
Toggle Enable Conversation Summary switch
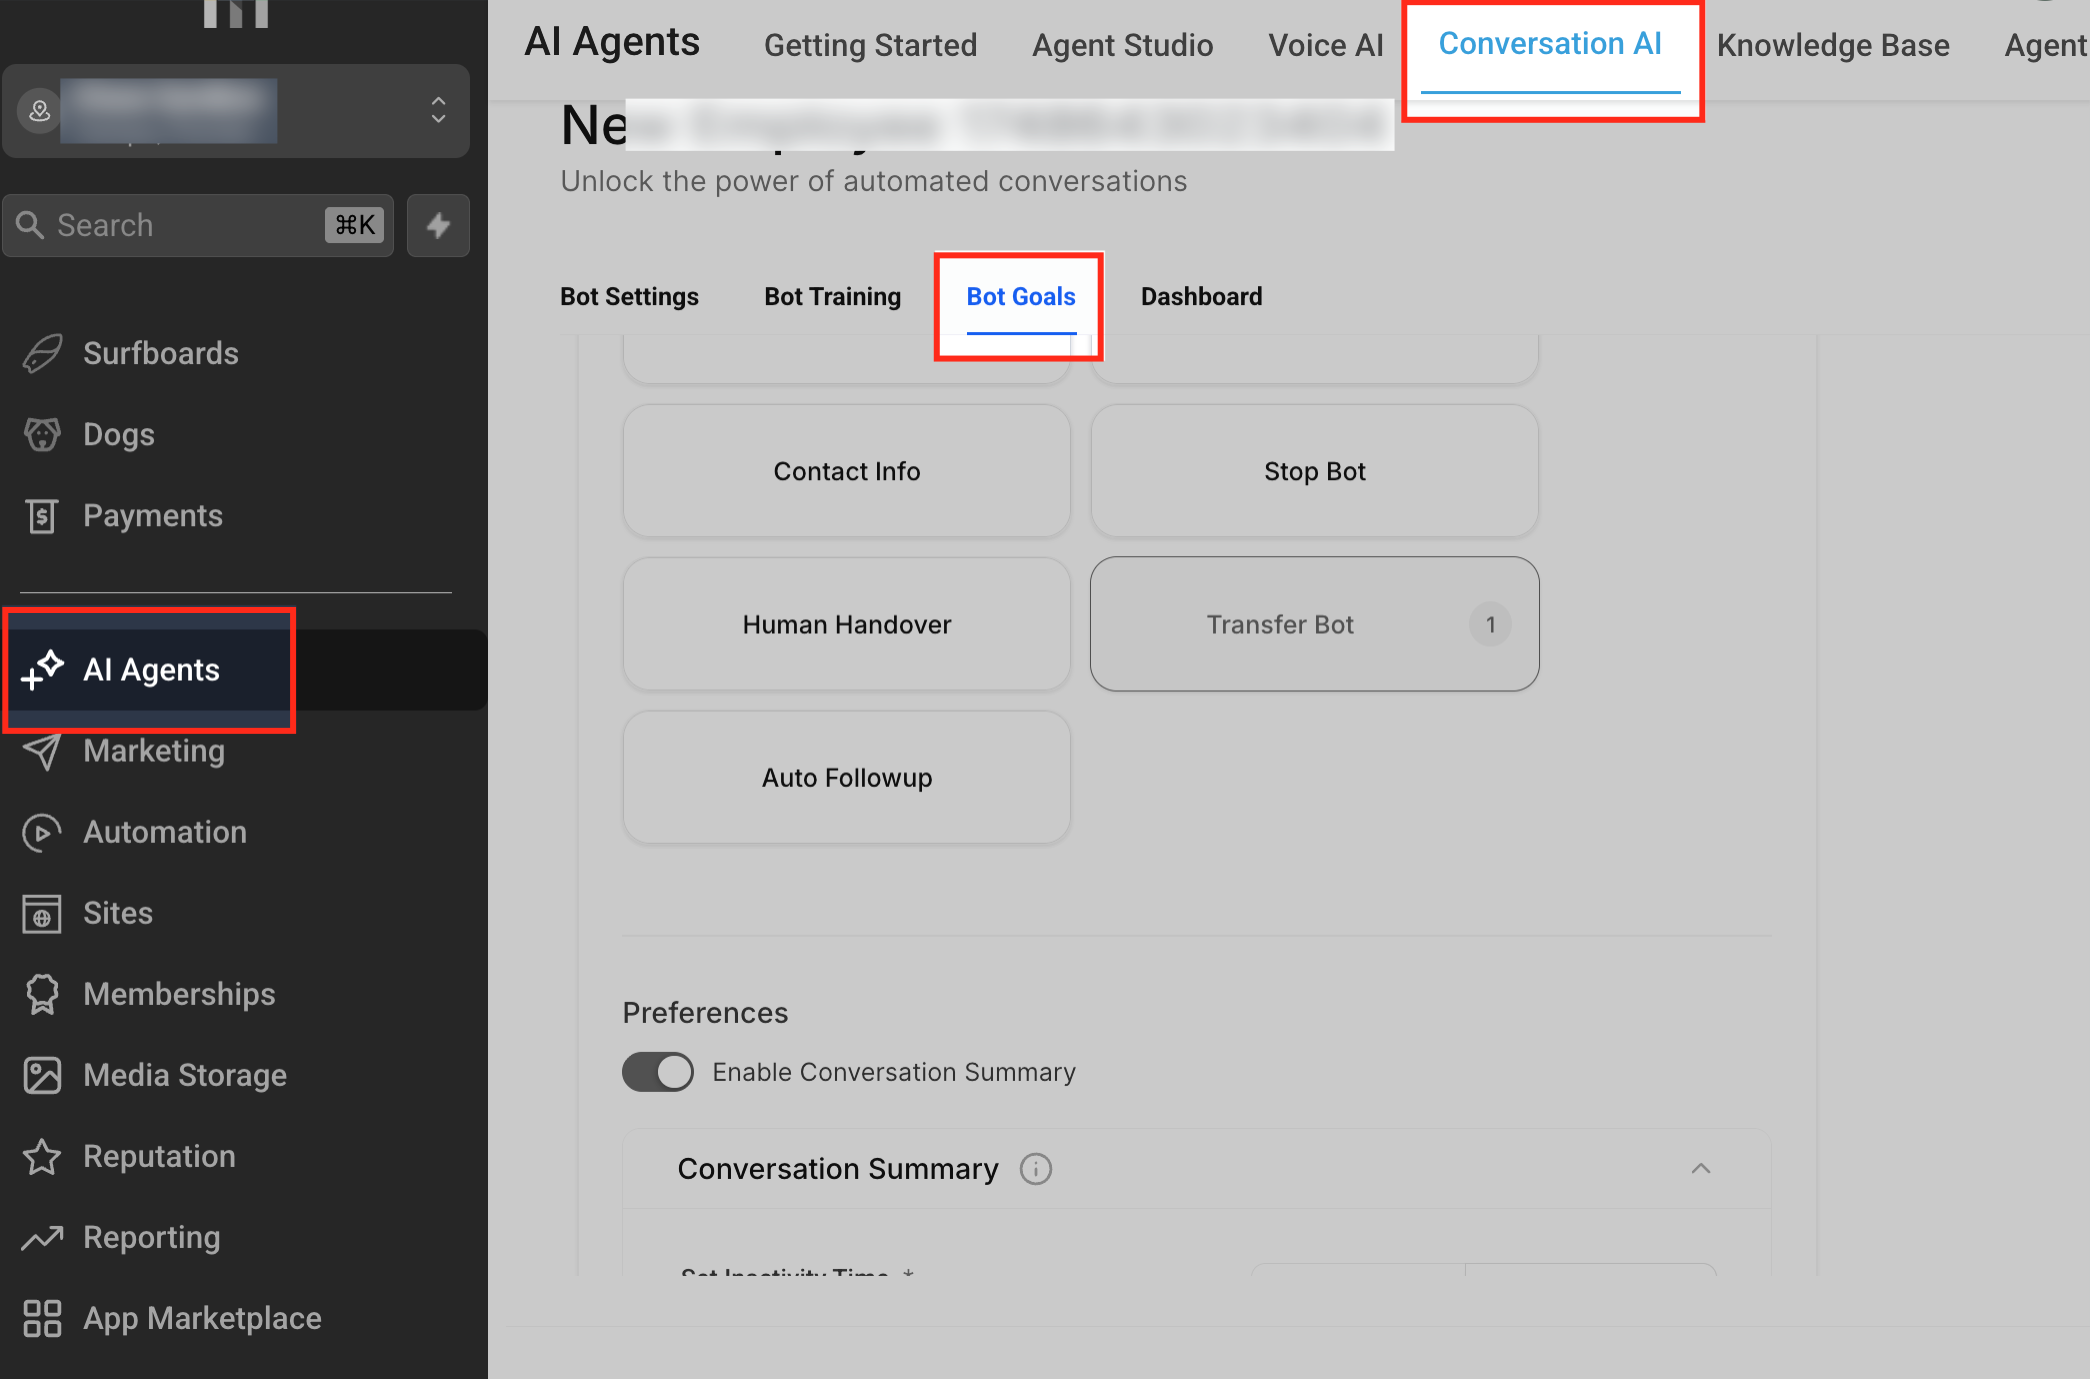[x=657, y=1072]
